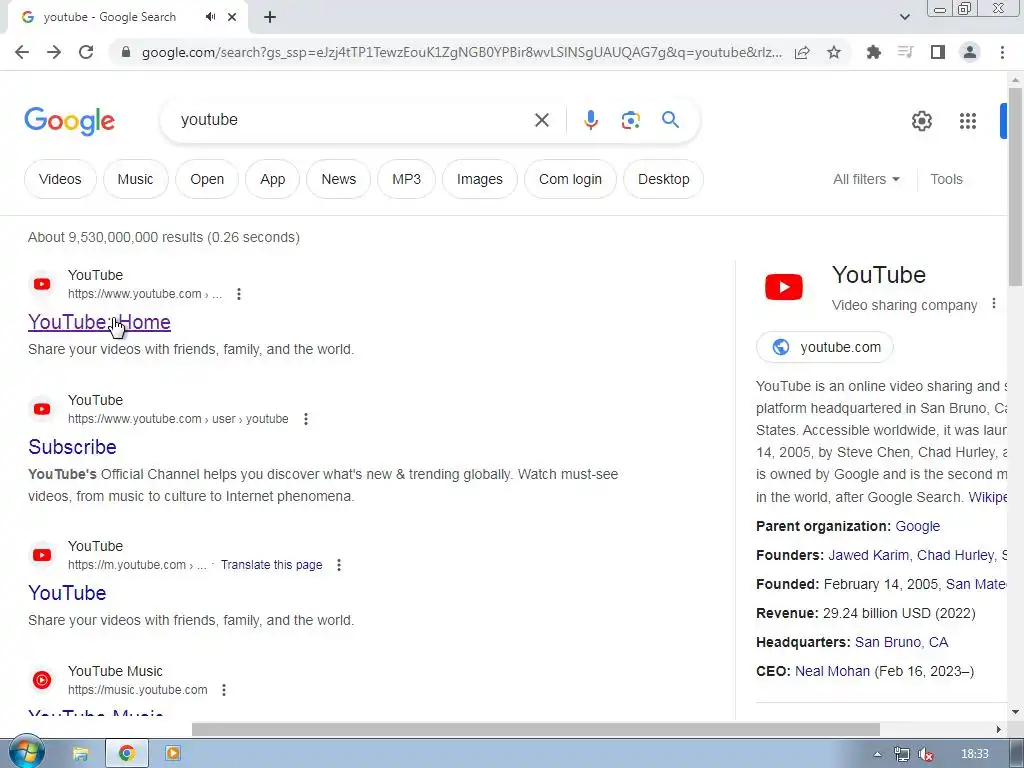Click the horizontal scrollbar right arrow
This screenshot has width=1024, height=768.
pyautogui.click(x=999, y=729)
